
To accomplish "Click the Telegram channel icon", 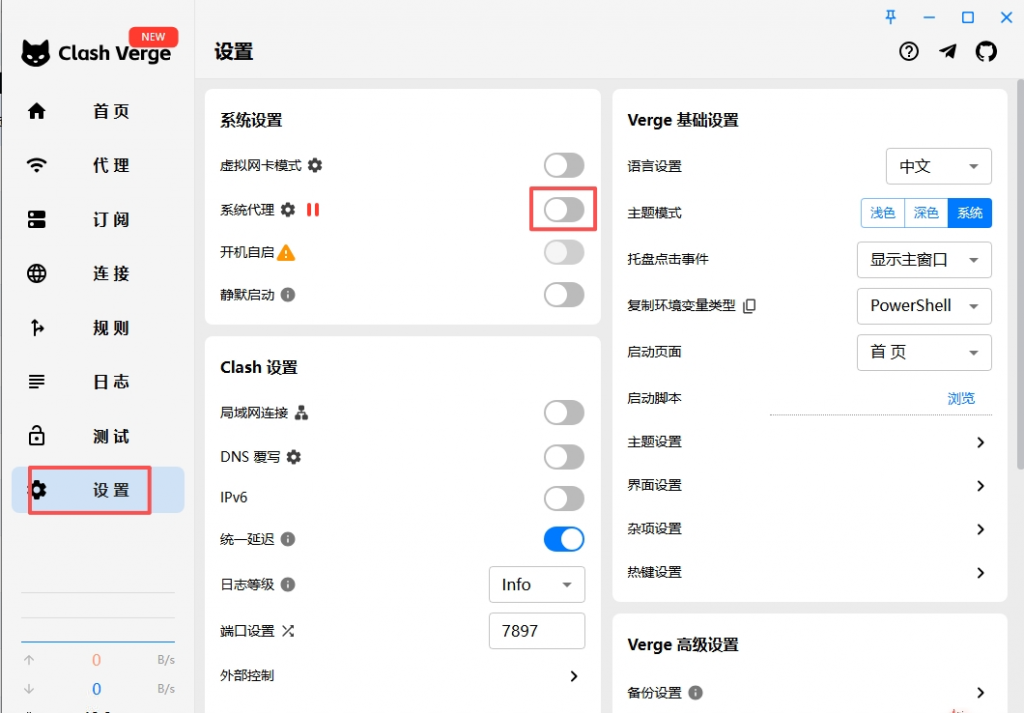I will pos(947,52).
